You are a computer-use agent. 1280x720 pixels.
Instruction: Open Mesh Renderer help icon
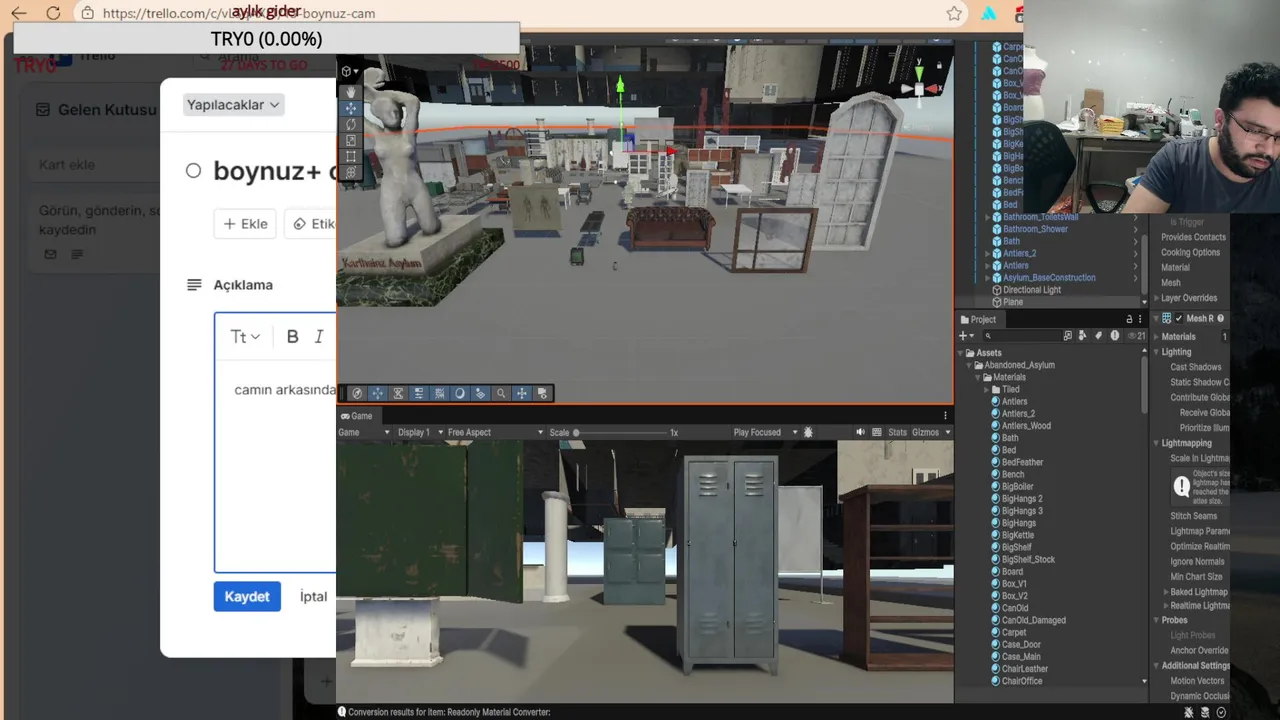point(1220,319)
